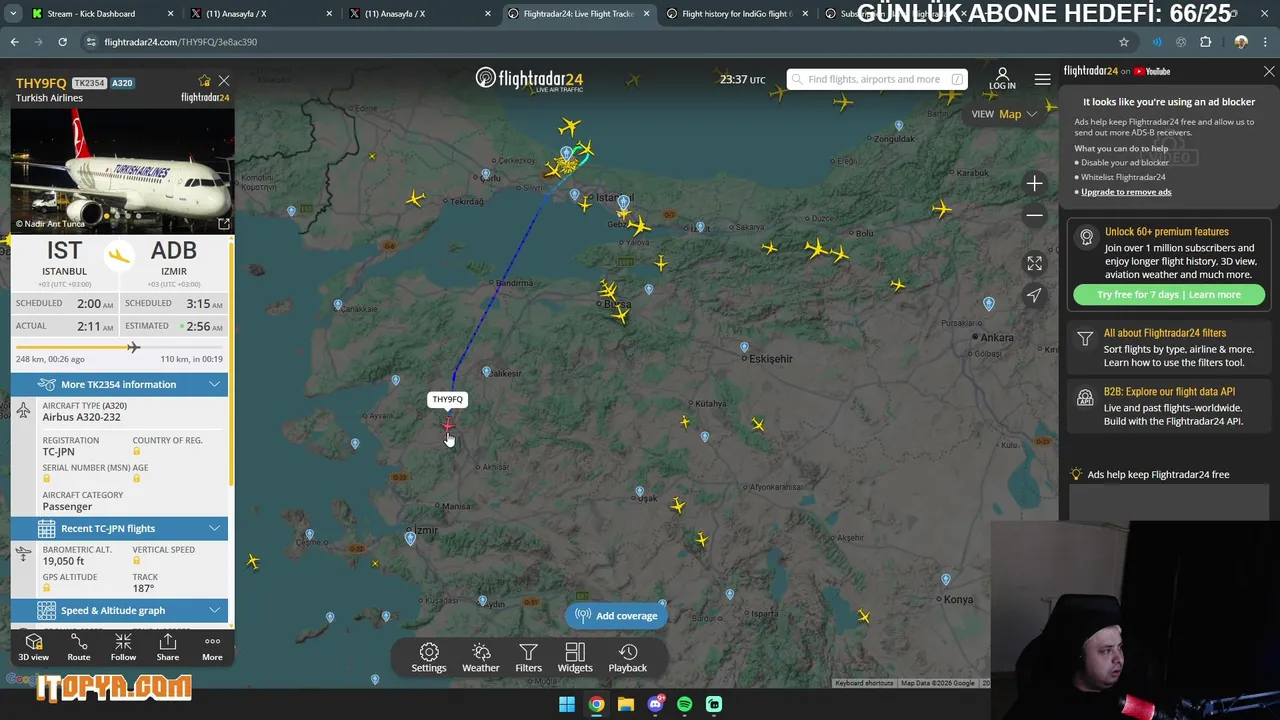
Task: Open the VIEW Map dropdown
Action: pos(1005,114)
